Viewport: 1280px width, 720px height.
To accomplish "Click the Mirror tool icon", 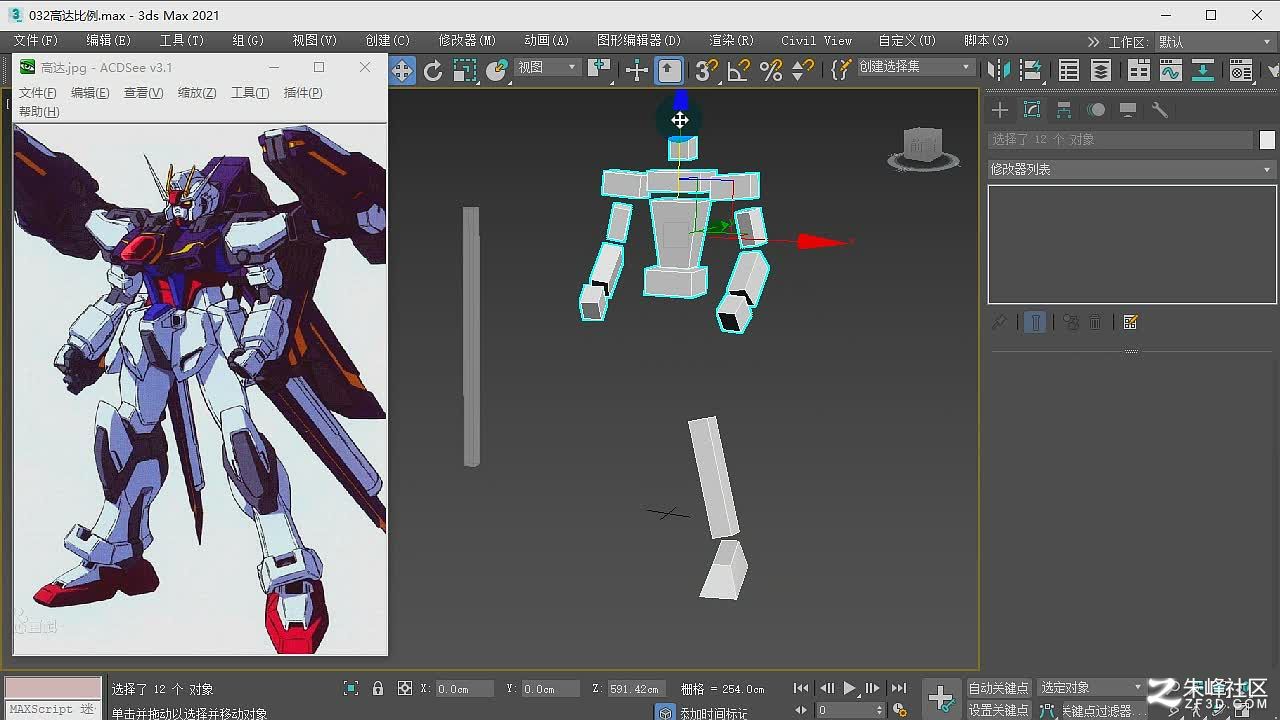I will click(998, 70).
